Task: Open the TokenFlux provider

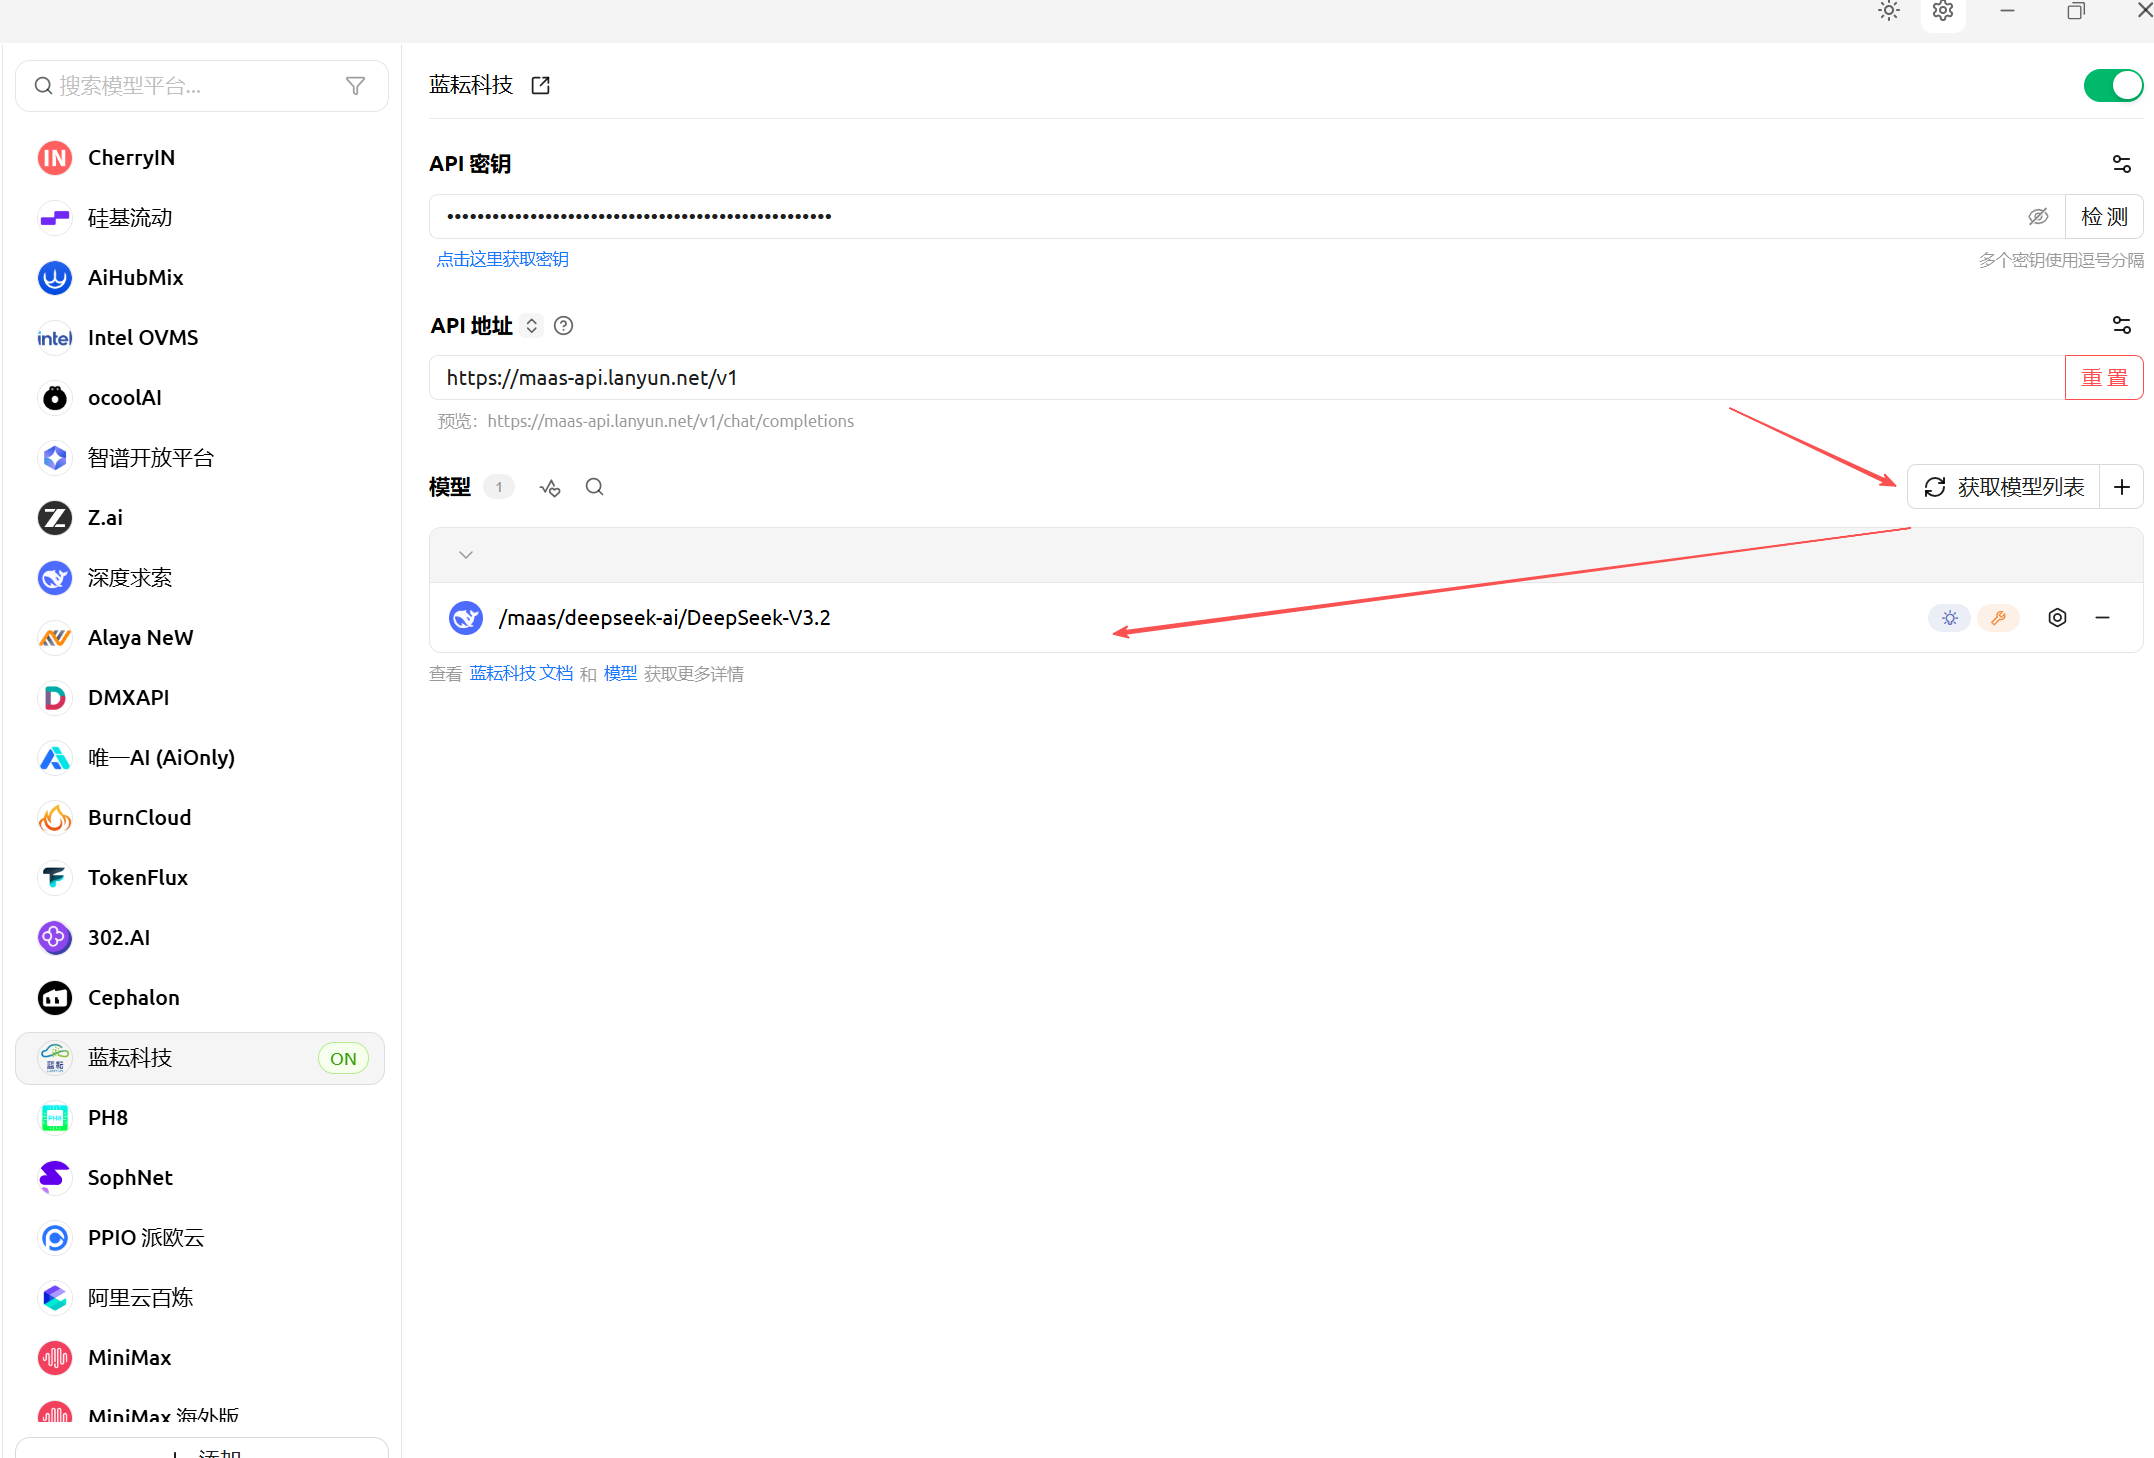Action: (x=200, y=878)
